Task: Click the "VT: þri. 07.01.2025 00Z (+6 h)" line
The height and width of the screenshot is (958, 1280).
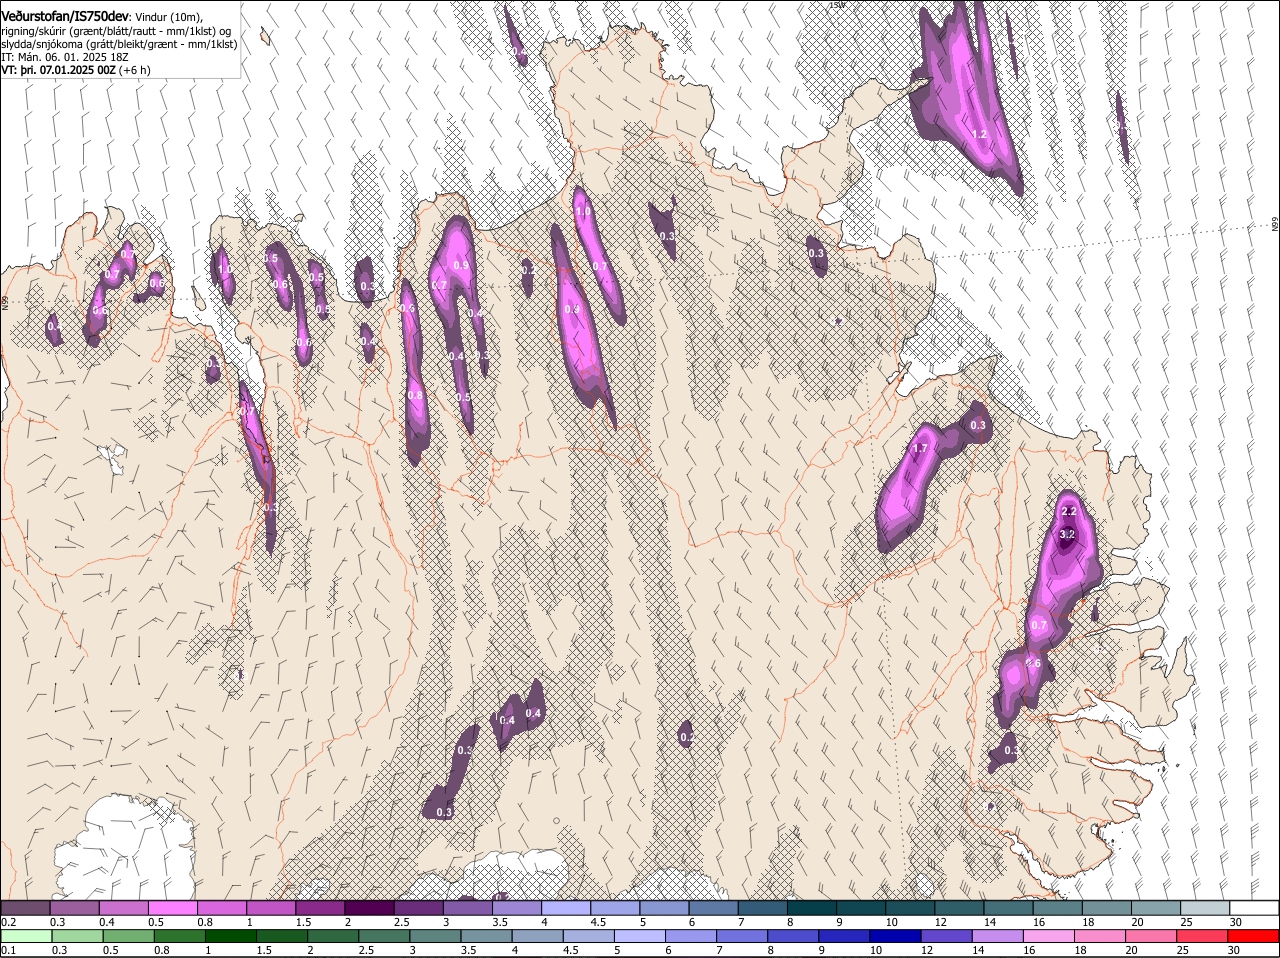Action: [x=76, y=70]
